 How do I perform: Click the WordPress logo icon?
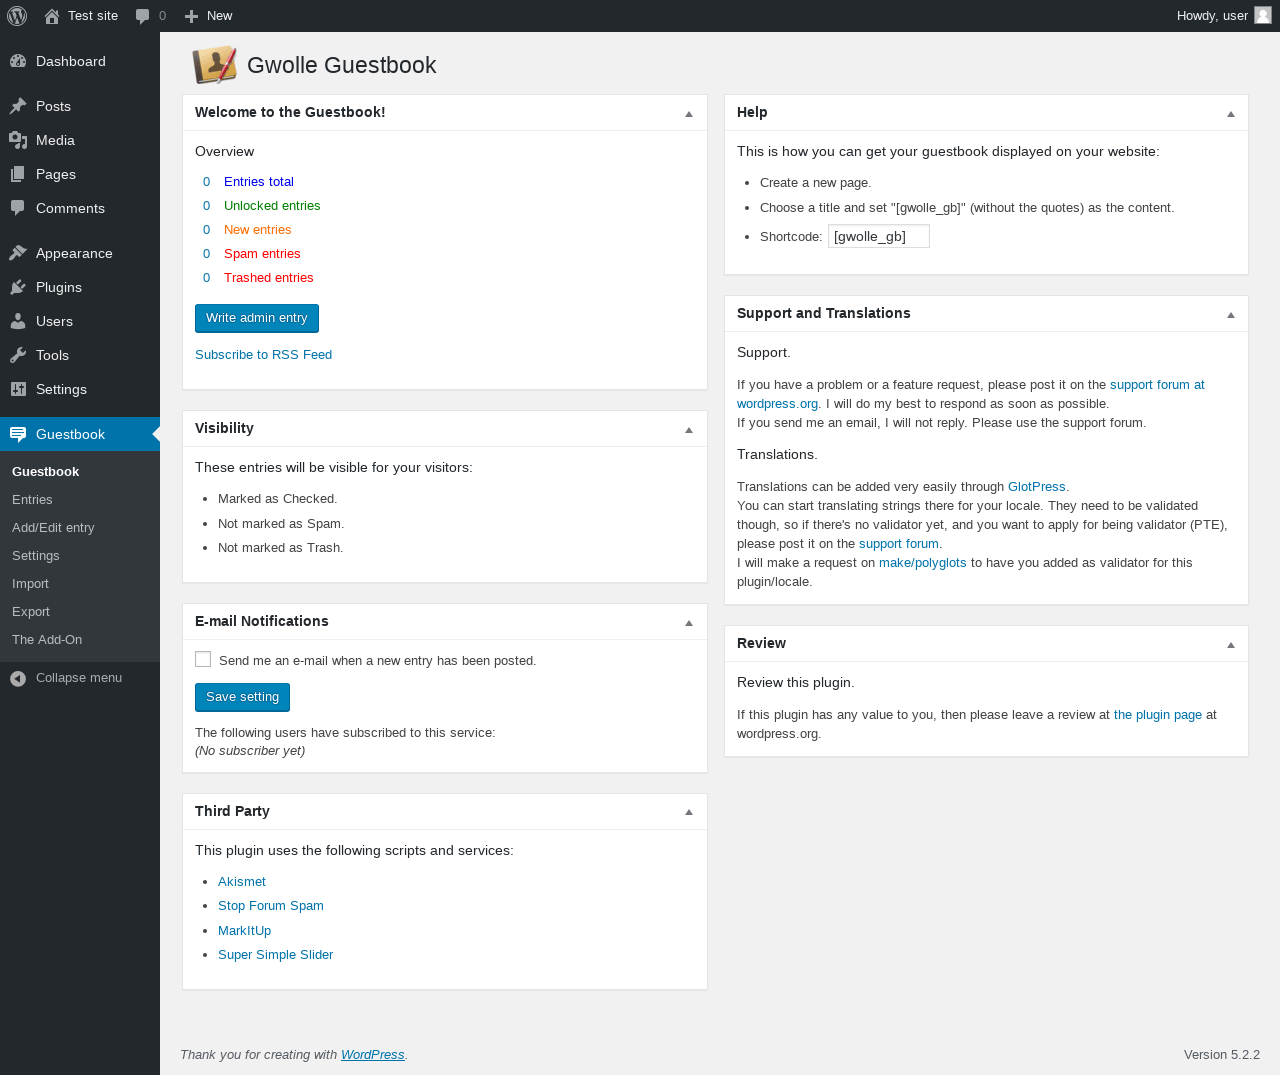pyautogui.click(x=17, y=16)
